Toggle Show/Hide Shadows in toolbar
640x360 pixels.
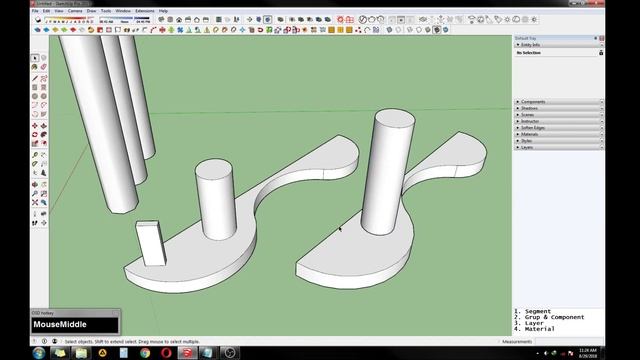coord(38,20)
